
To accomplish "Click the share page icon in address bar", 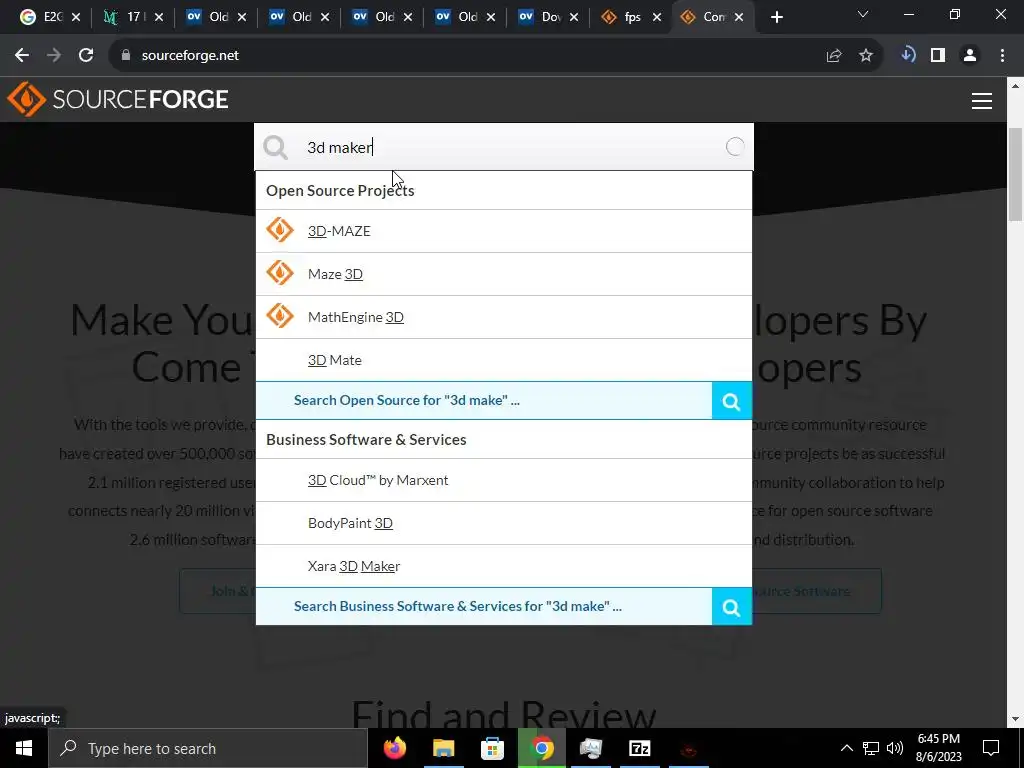I will pyautogui.click(x=834, y=56).
